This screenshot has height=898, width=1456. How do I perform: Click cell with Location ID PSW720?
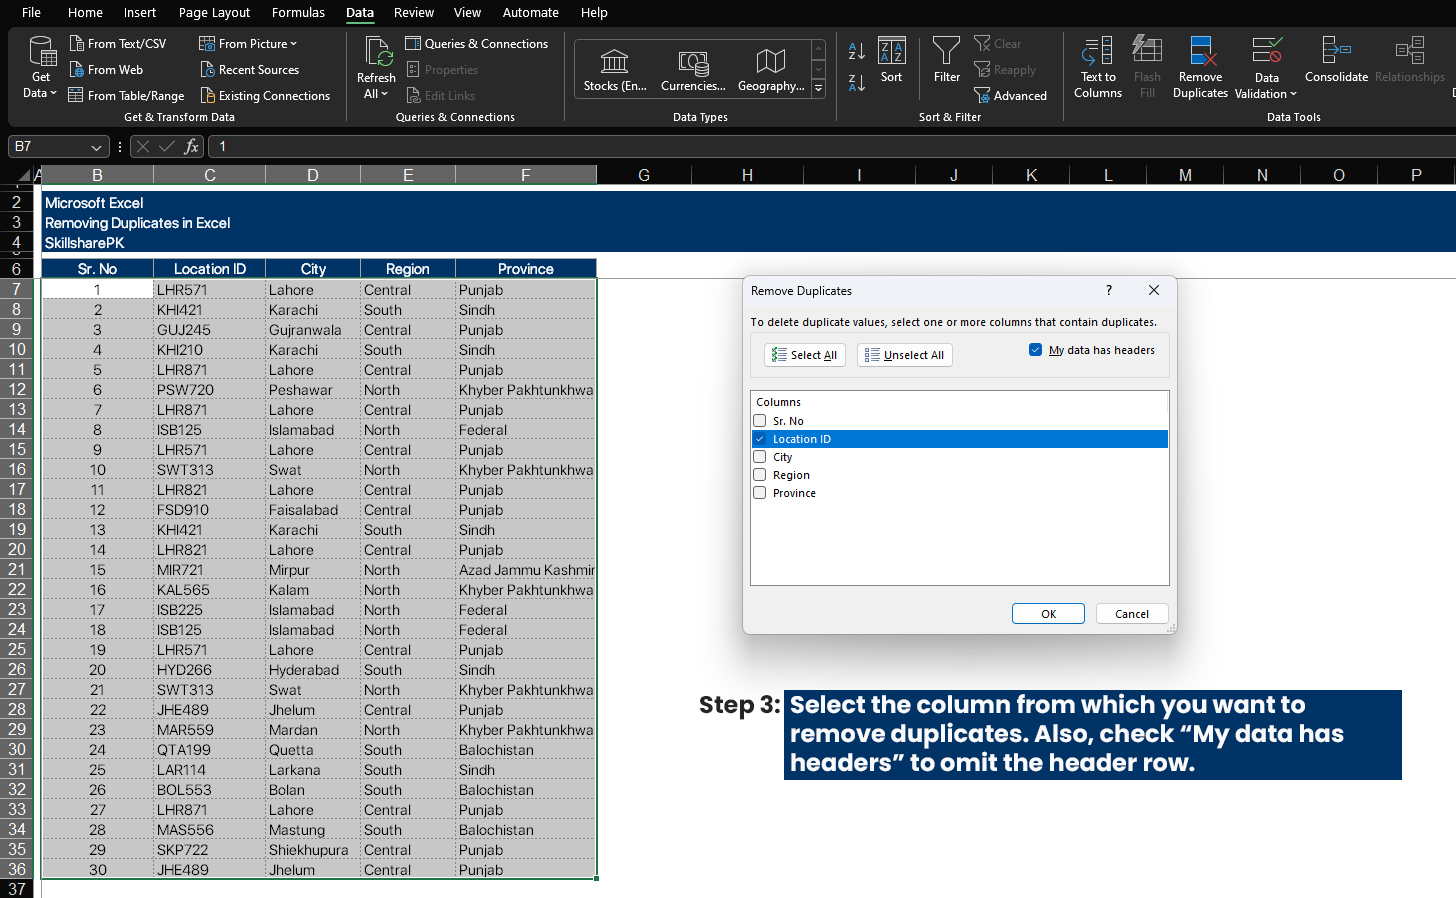[209, 390]
